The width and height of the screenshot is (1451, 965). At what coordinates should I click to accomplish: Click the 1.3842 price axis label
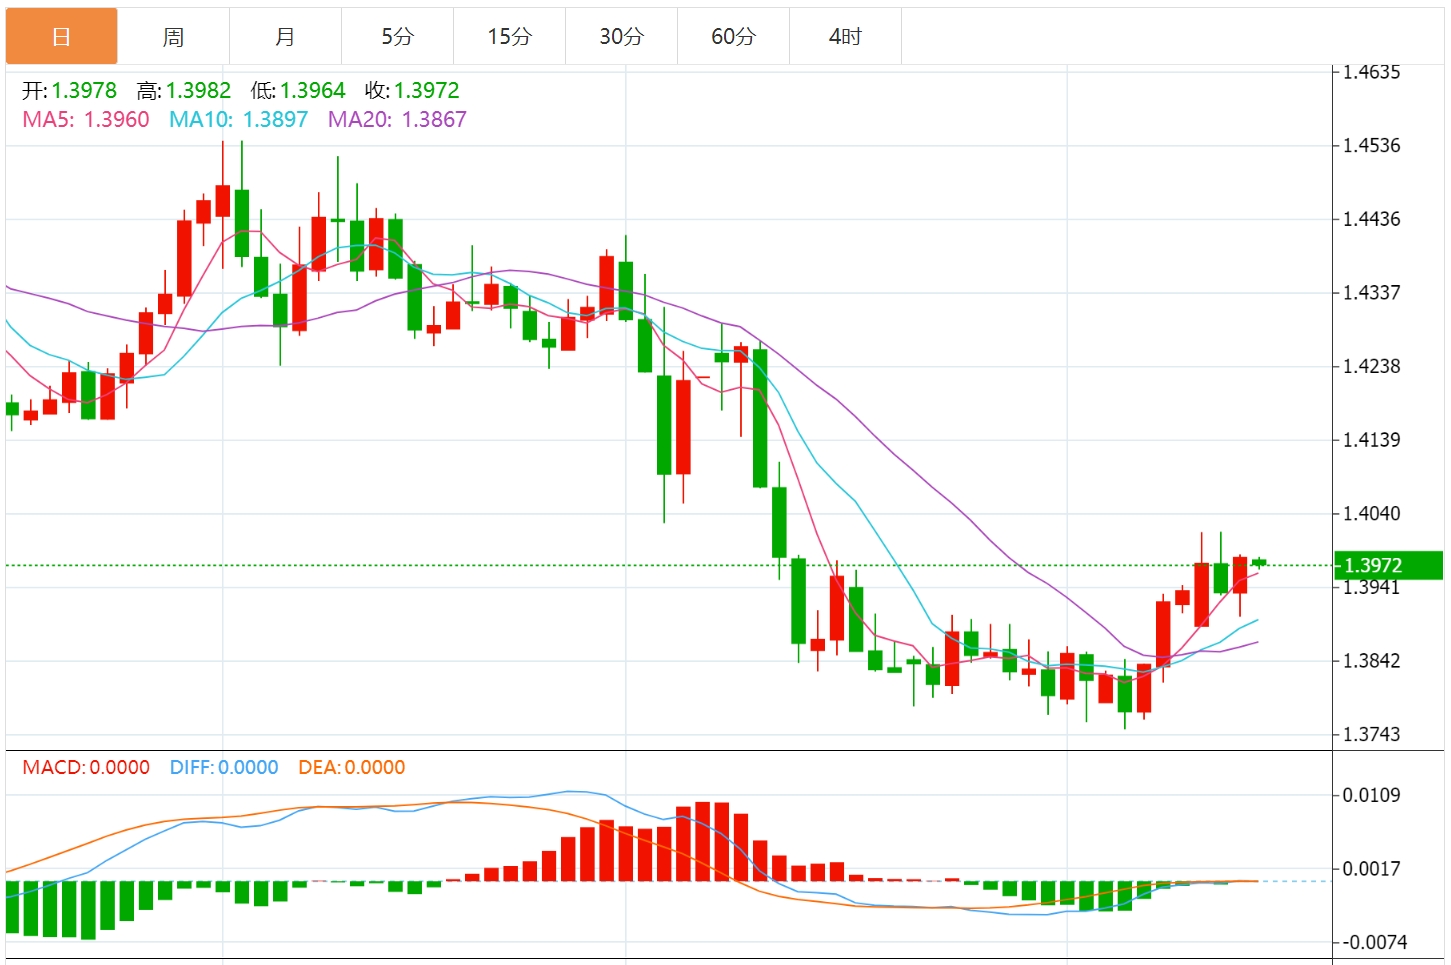pos(1371,661)
